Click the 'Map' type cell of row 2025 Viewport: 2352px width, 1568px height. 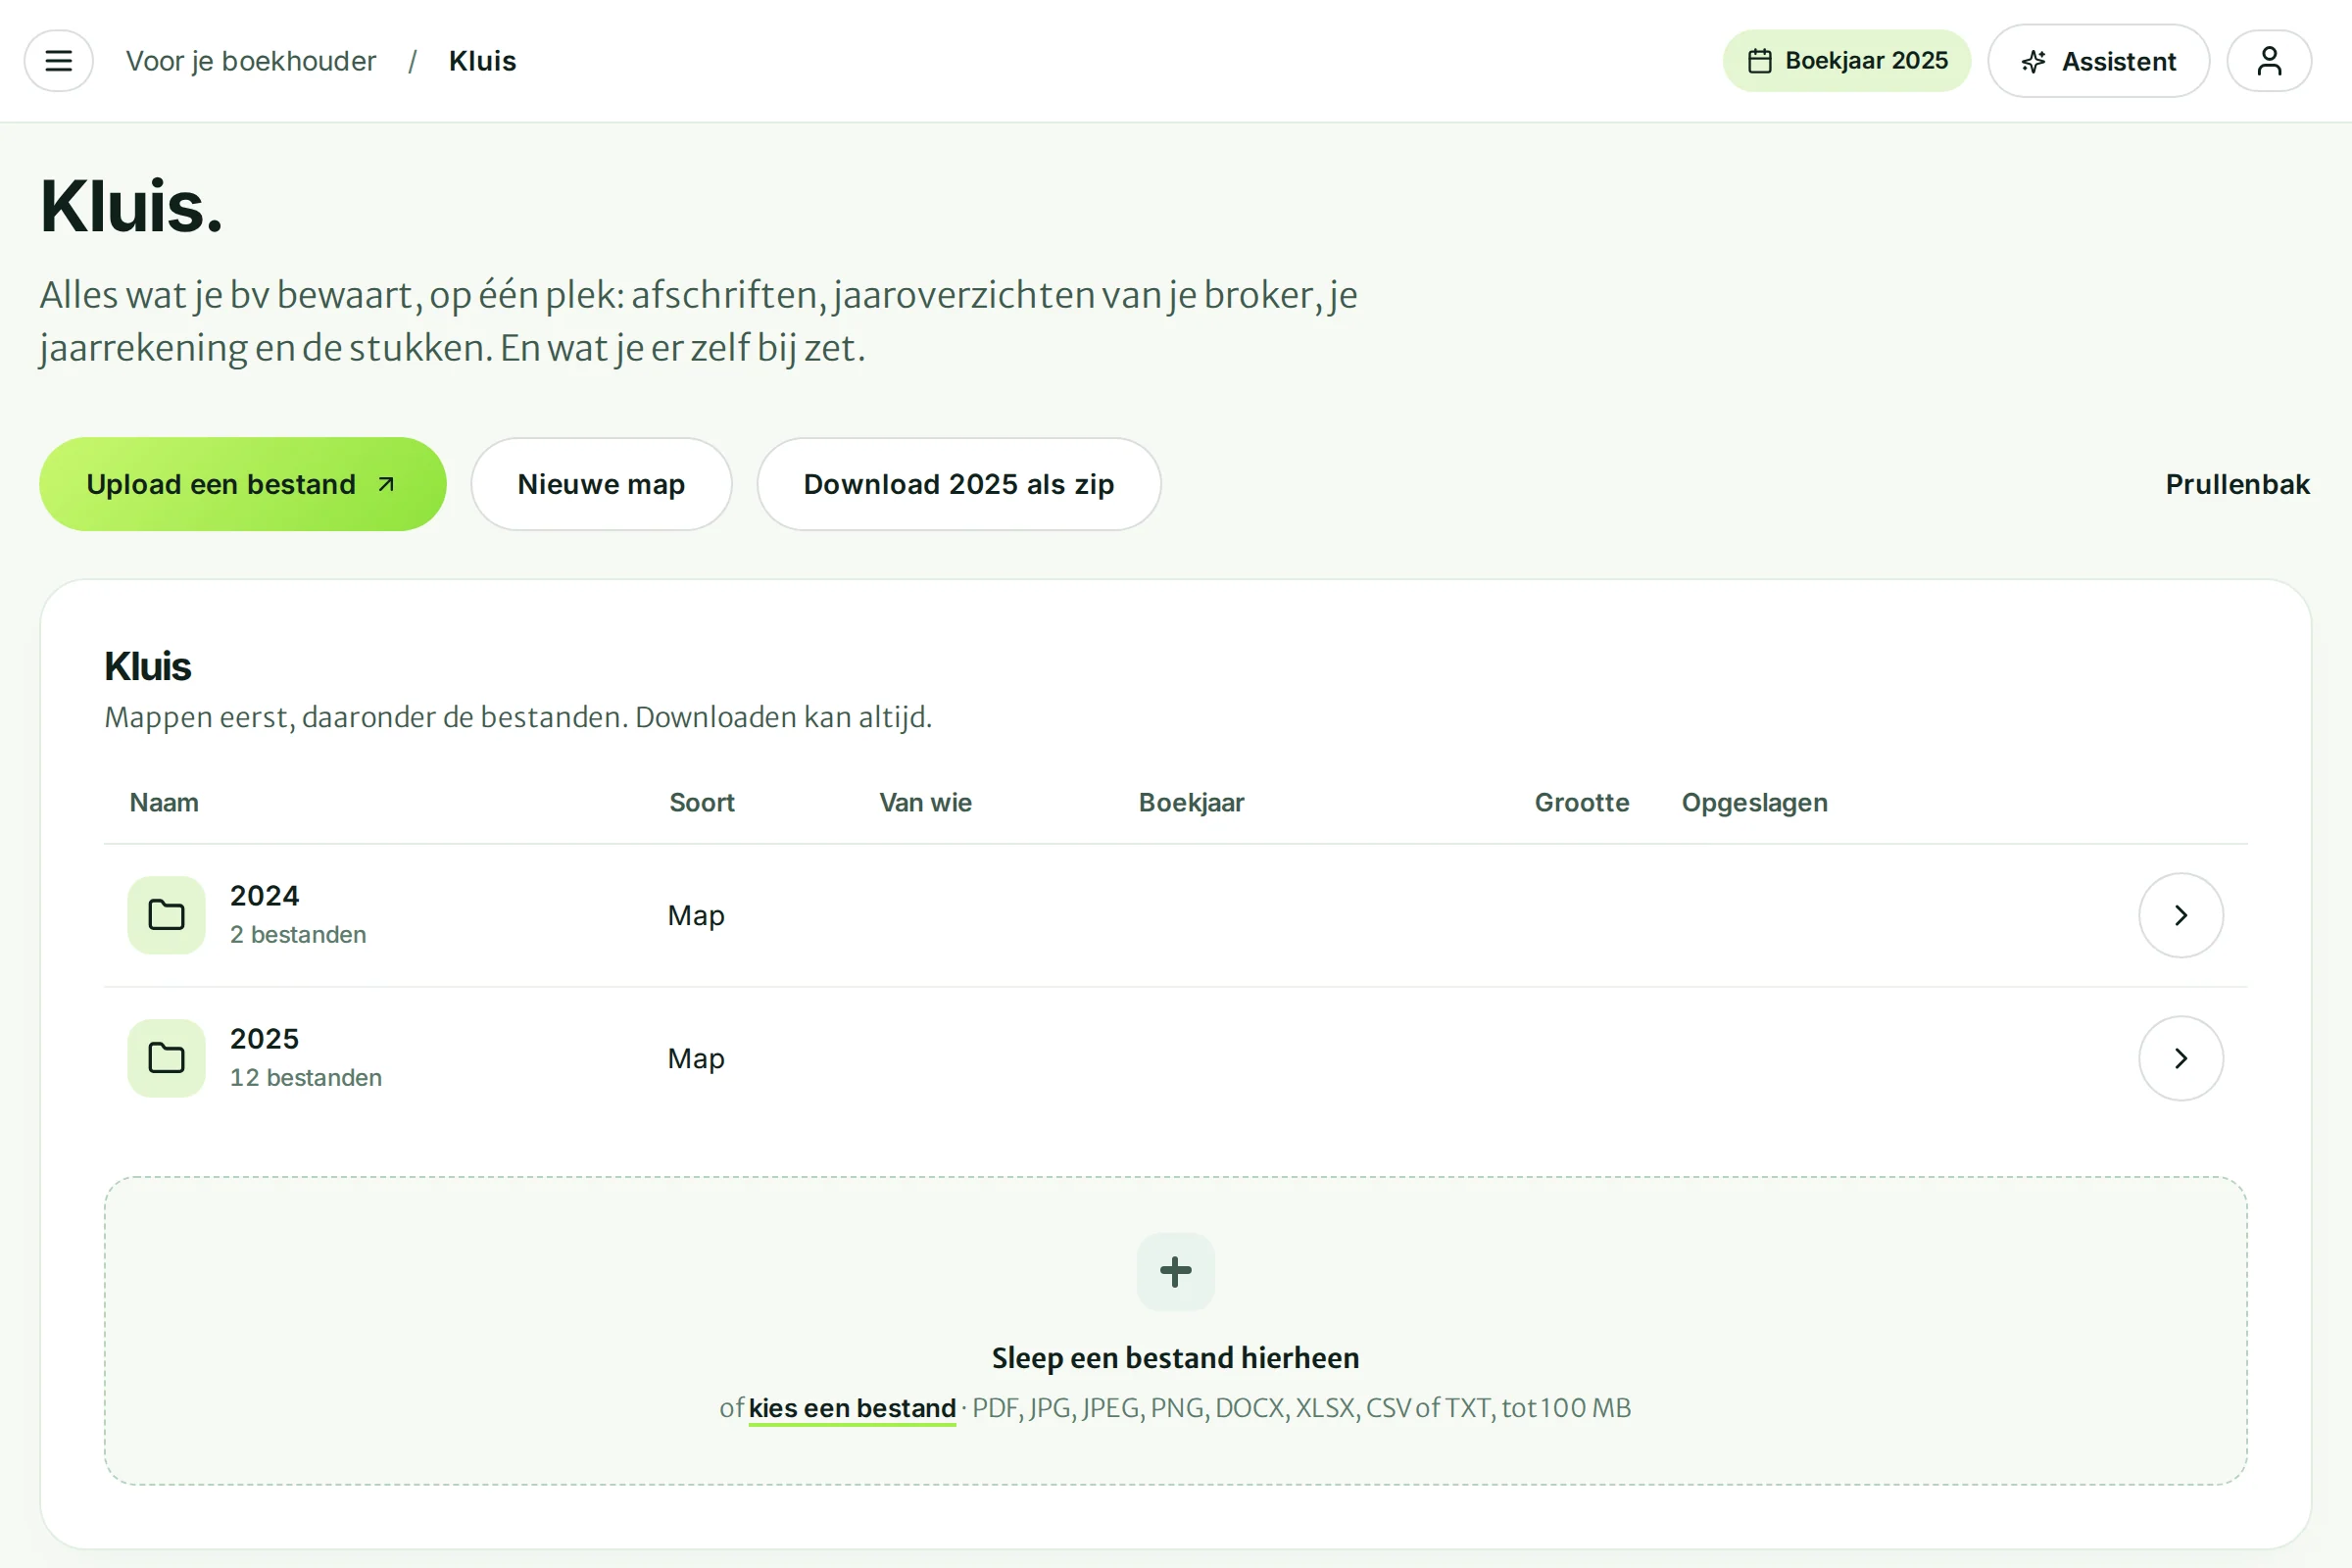pos(696,1059)
